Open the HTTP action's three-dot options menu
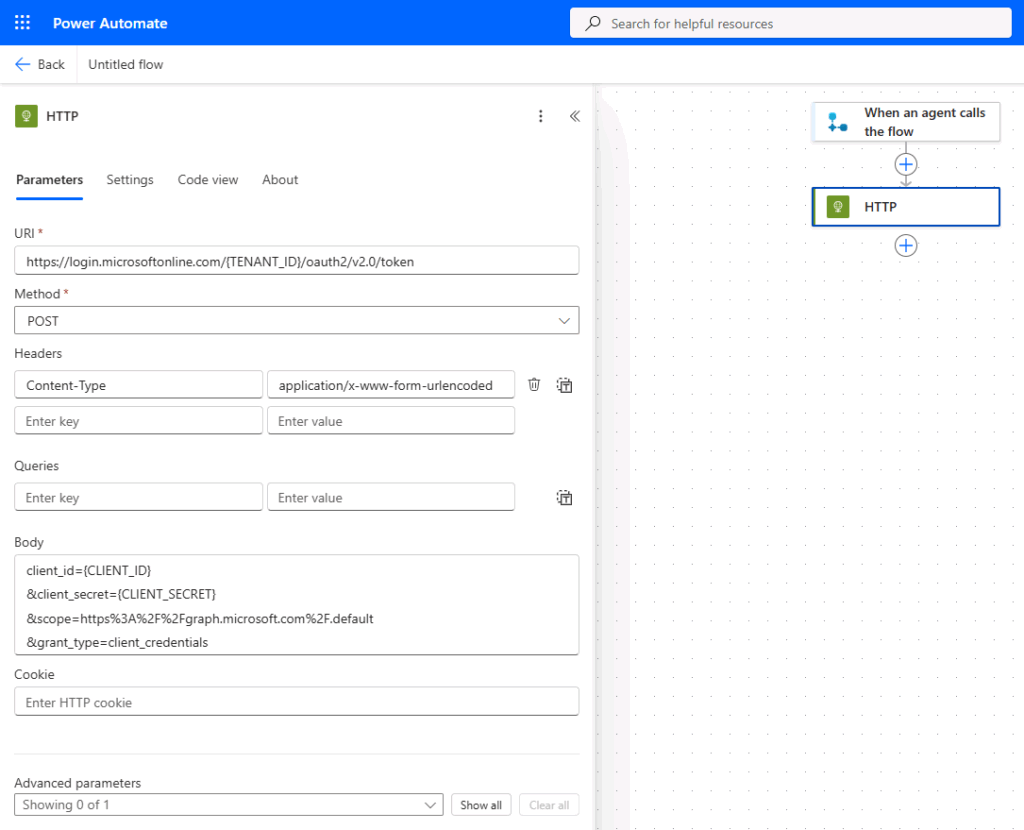Image resolution: width=1024 pixels, height=830 pixels. (x=540, y=116)
